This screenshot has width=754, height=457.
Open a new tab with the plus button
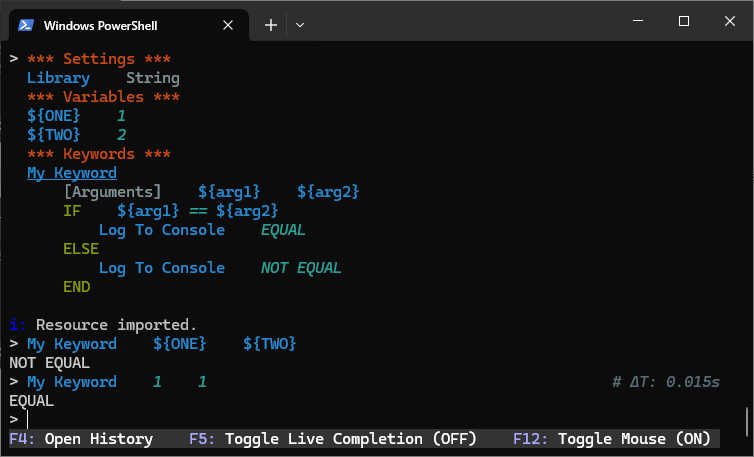271,25
